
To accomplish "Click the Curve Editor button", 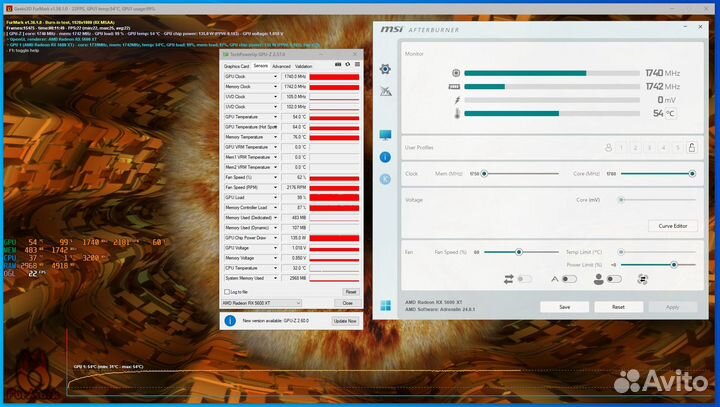I will click(x=673, y=226).
